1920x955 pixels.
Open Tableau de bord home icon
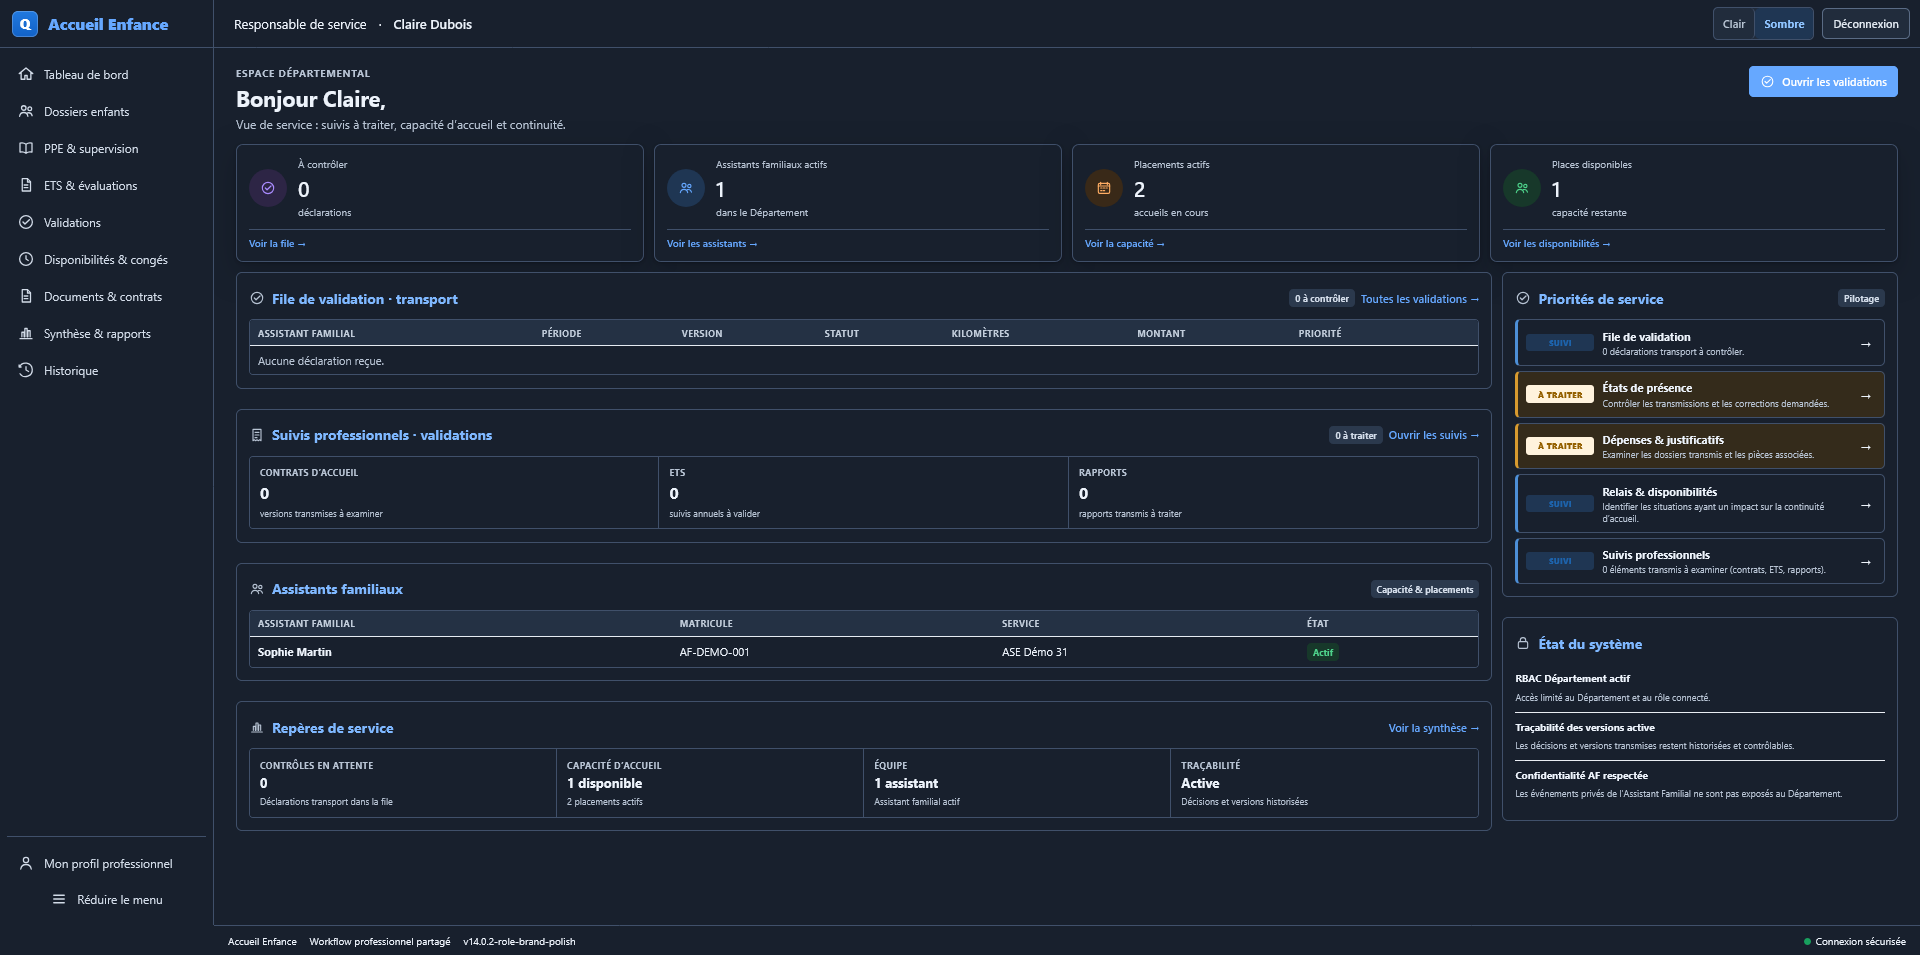click(26, 74)
